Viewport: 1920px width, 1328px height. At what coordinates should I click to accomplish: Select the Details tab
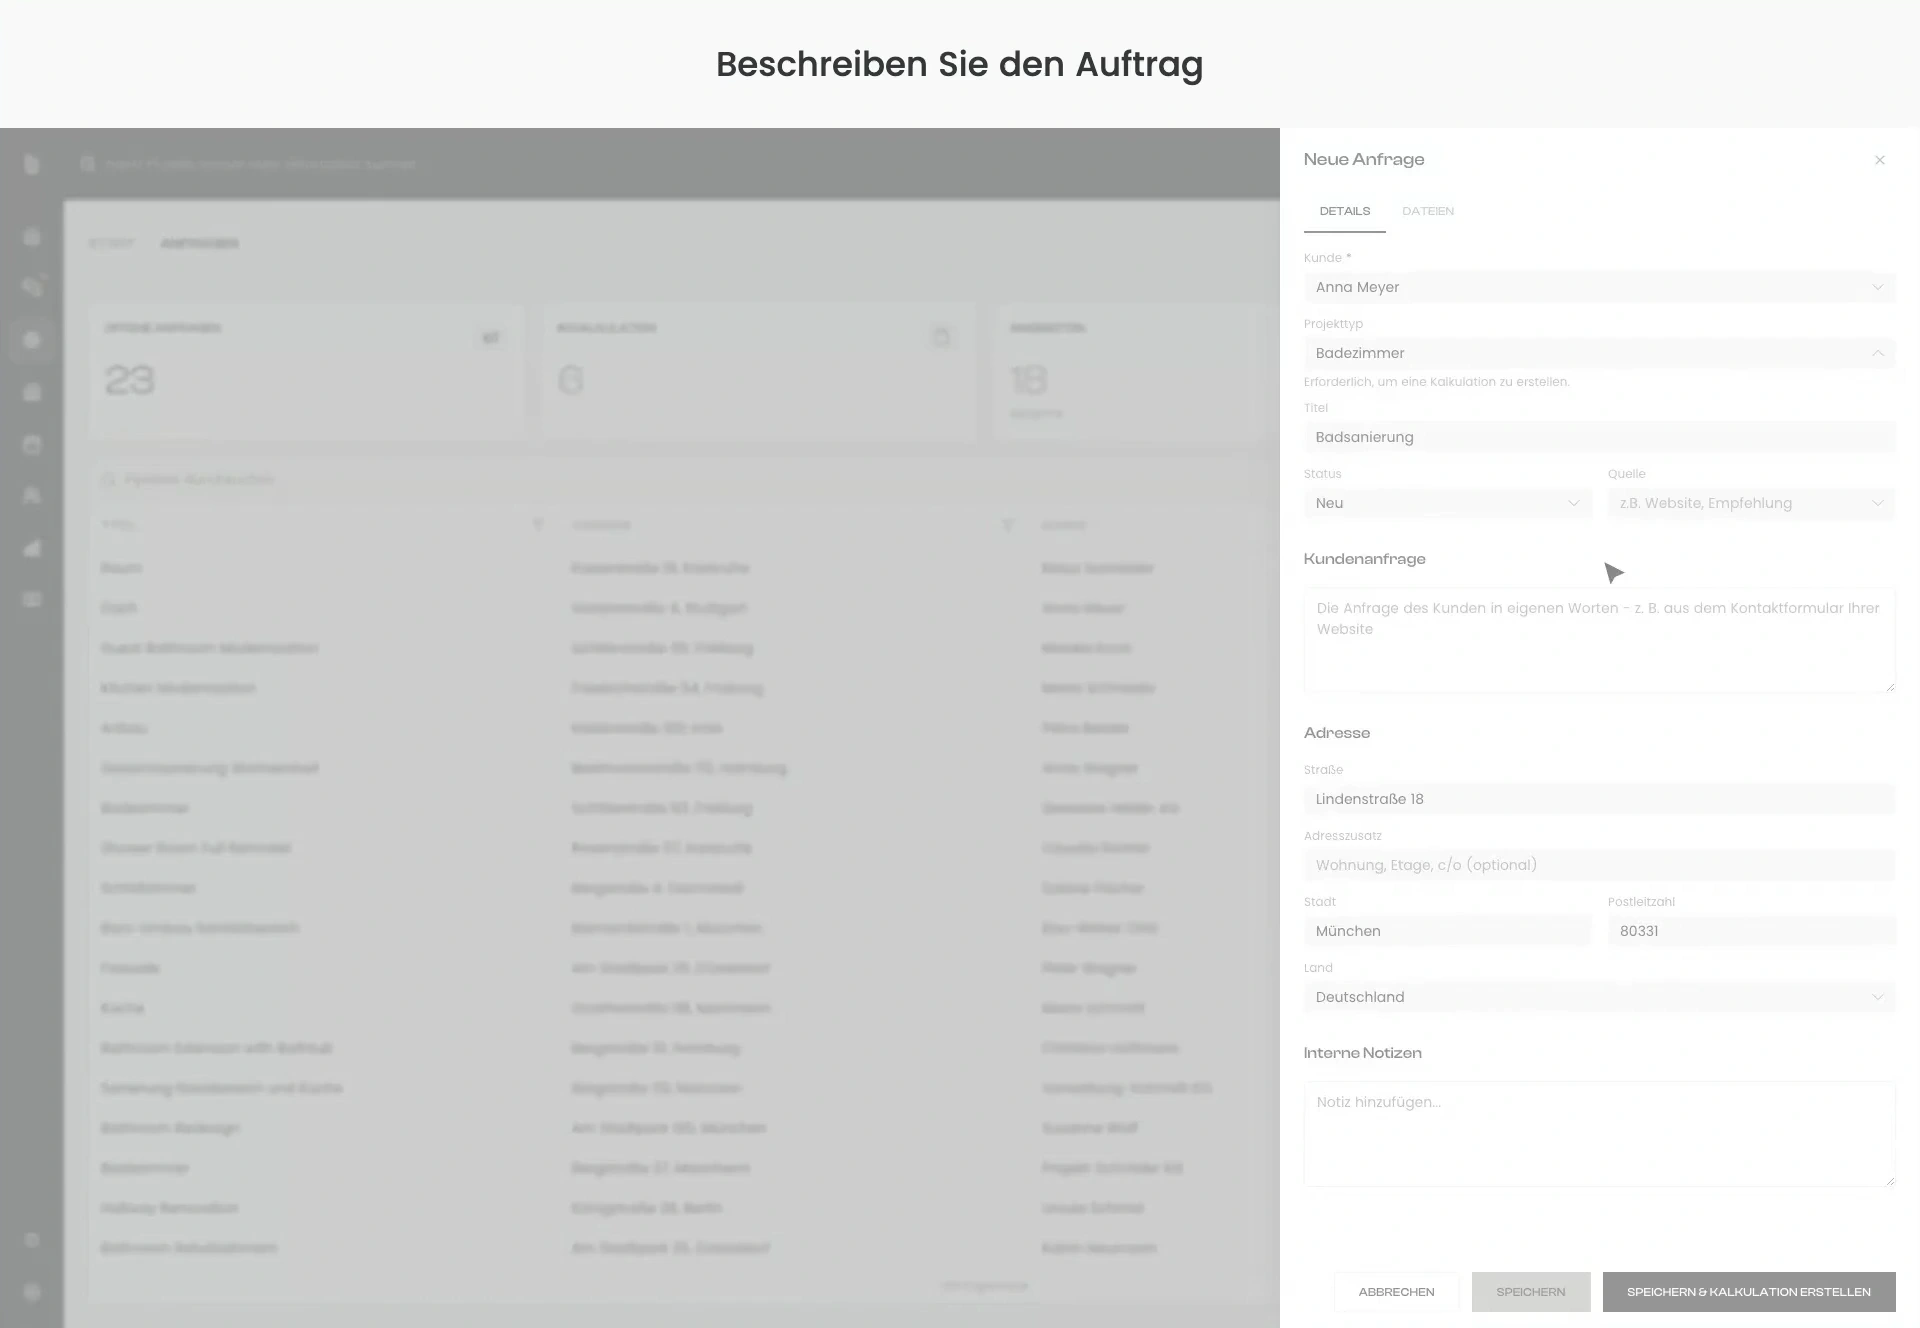coord(1345,211)
